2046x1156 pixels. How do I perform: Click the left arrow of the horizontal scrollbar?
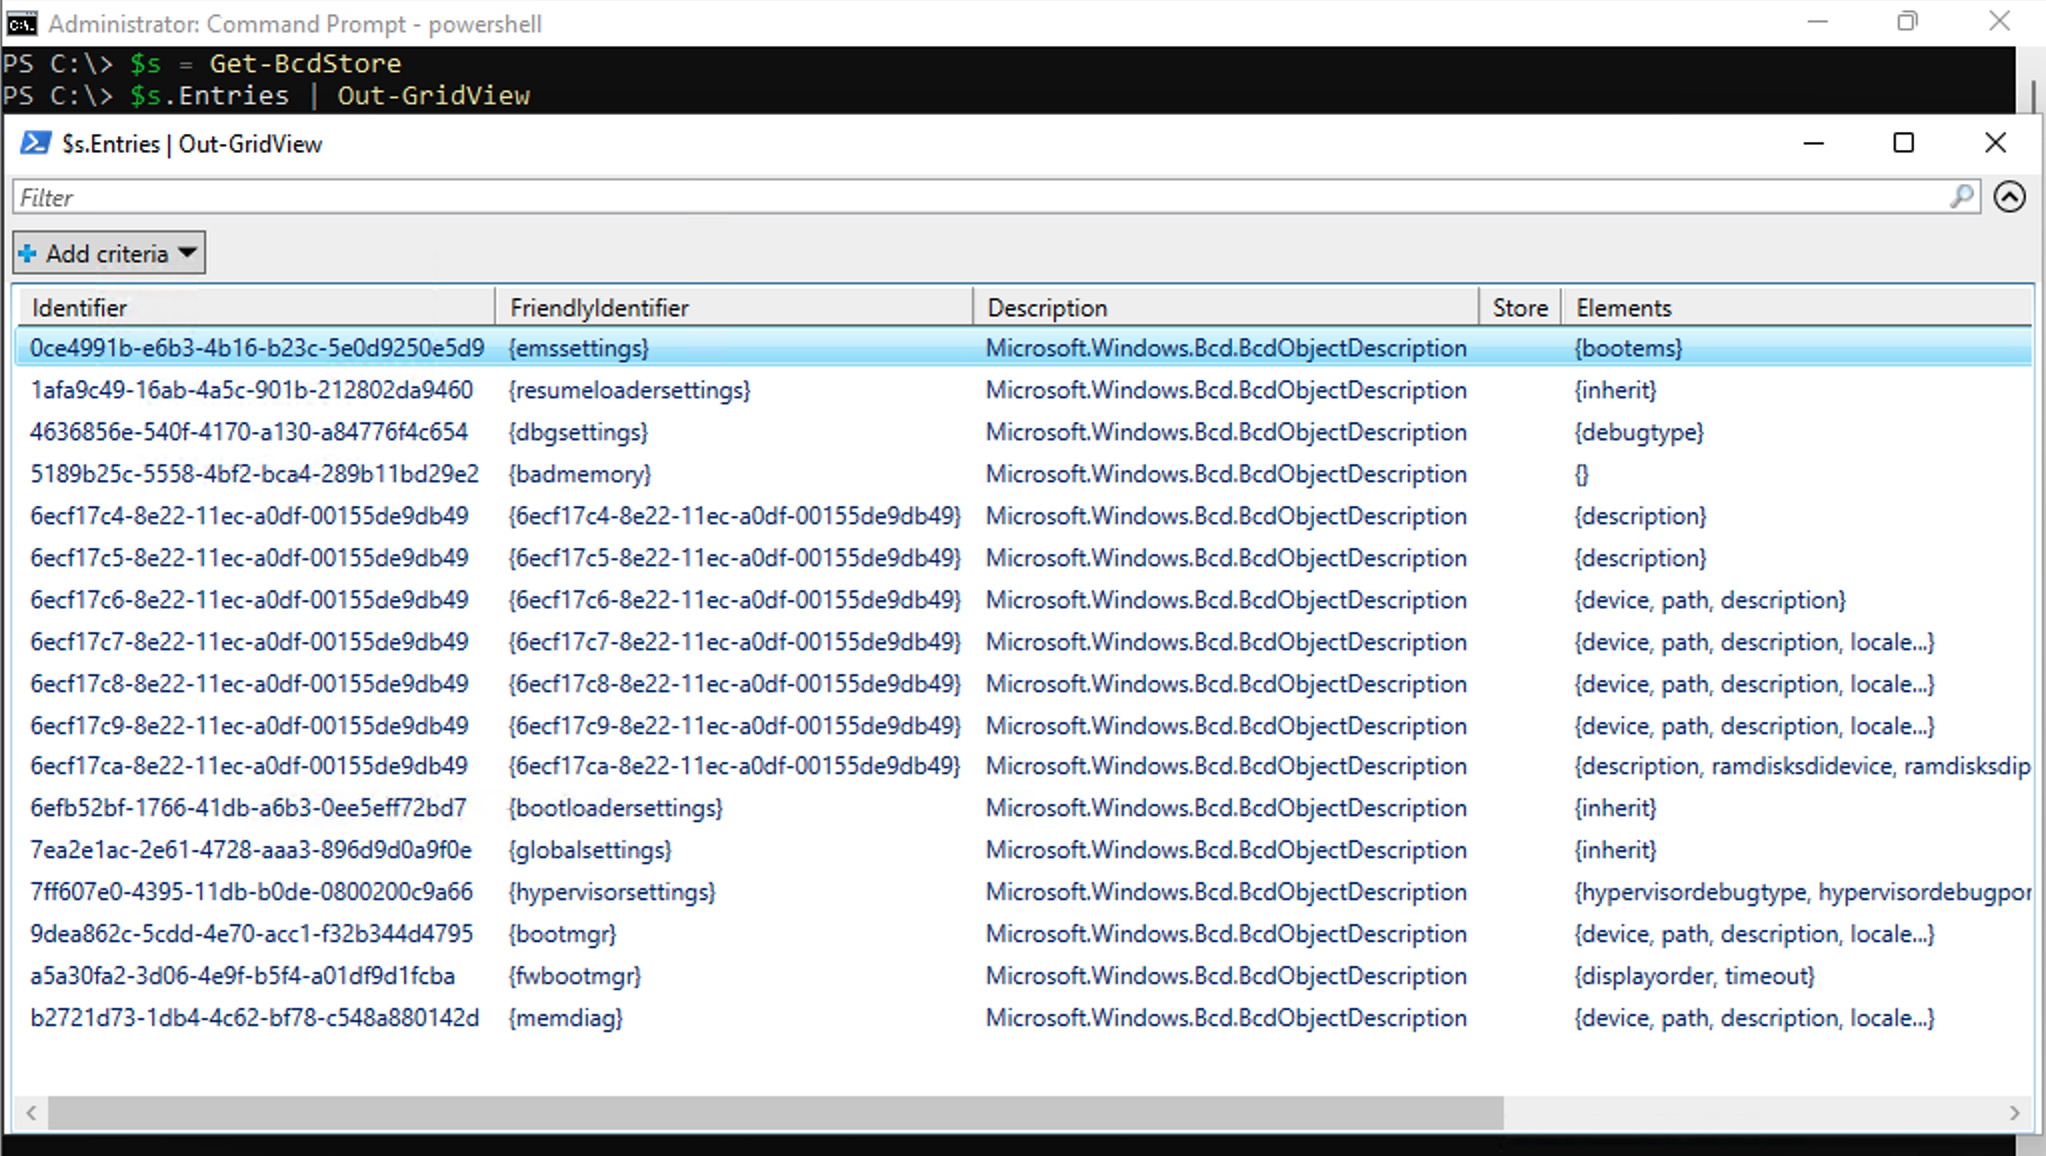tap(31, 1113)
